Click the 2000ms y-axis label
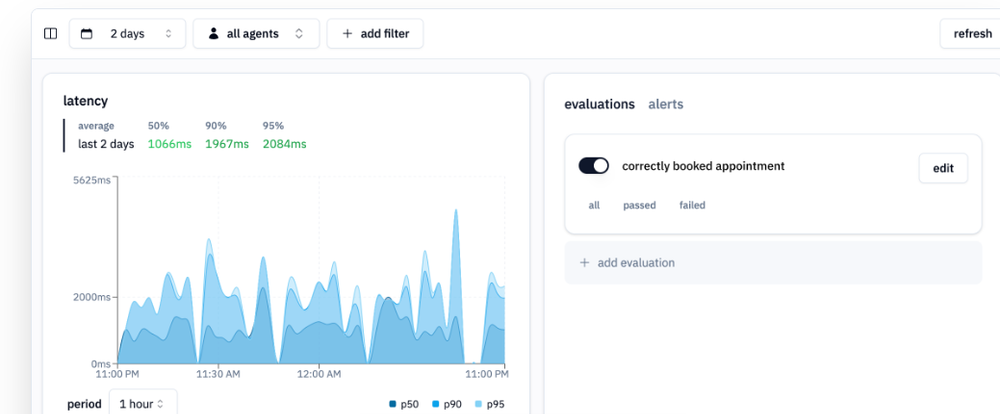This screenshot has height=414, width=1000. [x=91, y=297]
